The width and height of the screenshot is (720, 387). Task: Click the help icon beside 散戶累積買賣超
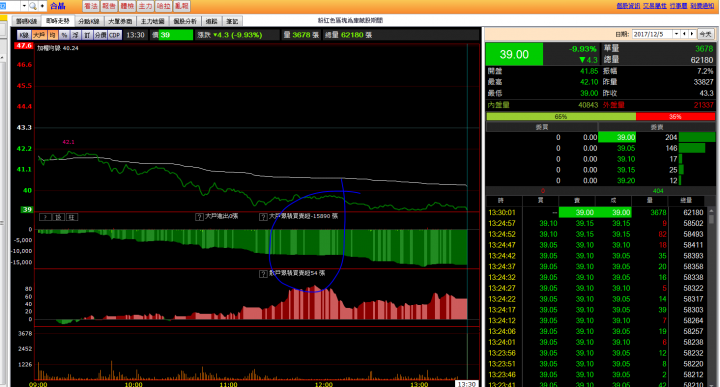tap(263, 274)
